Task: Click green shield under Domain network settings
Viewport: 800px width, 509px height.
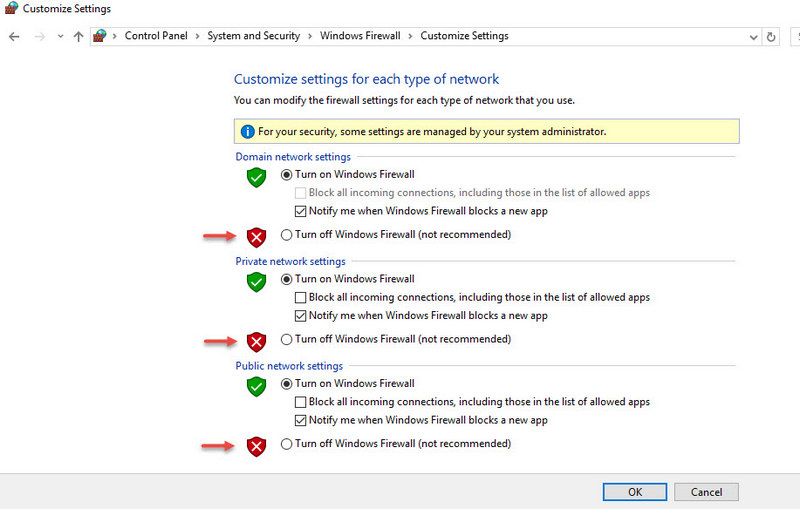Action: (x=257, y=177)
